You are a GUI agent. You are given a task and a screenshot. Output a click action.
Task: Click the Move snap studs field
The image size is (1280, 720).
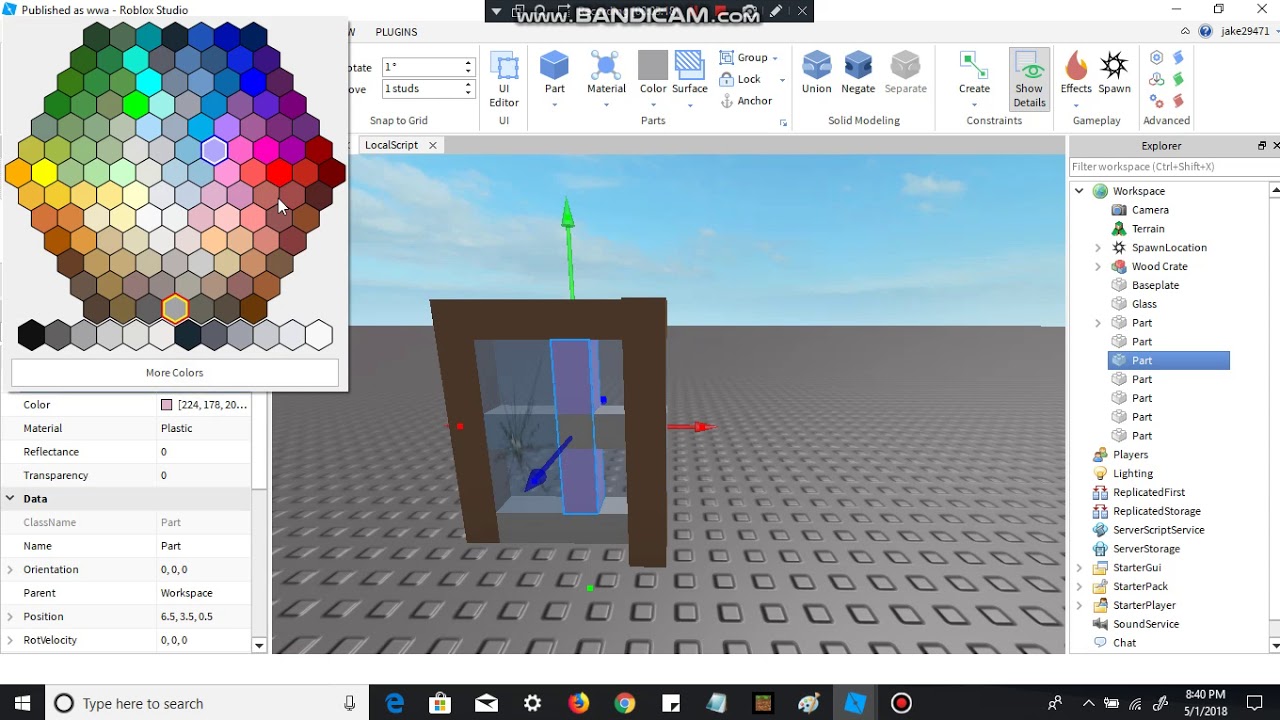click(x=422, y=88)
